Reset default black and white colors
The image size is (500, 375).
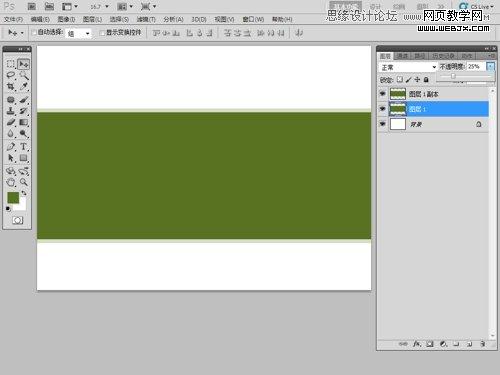(8, 209)
